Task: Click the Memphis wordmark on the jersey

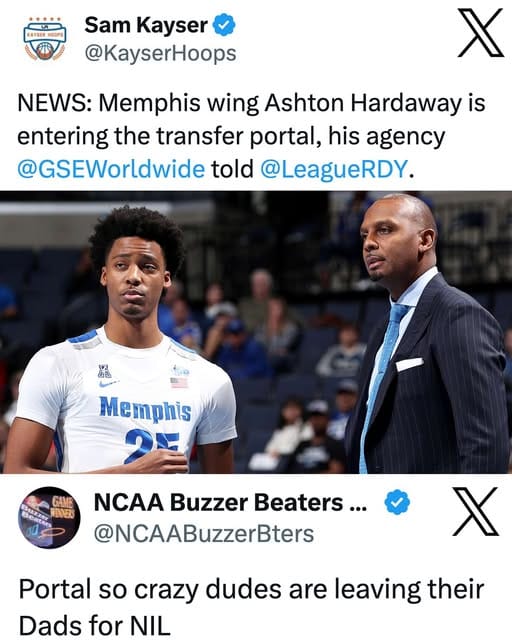Action: click(145, 408)
